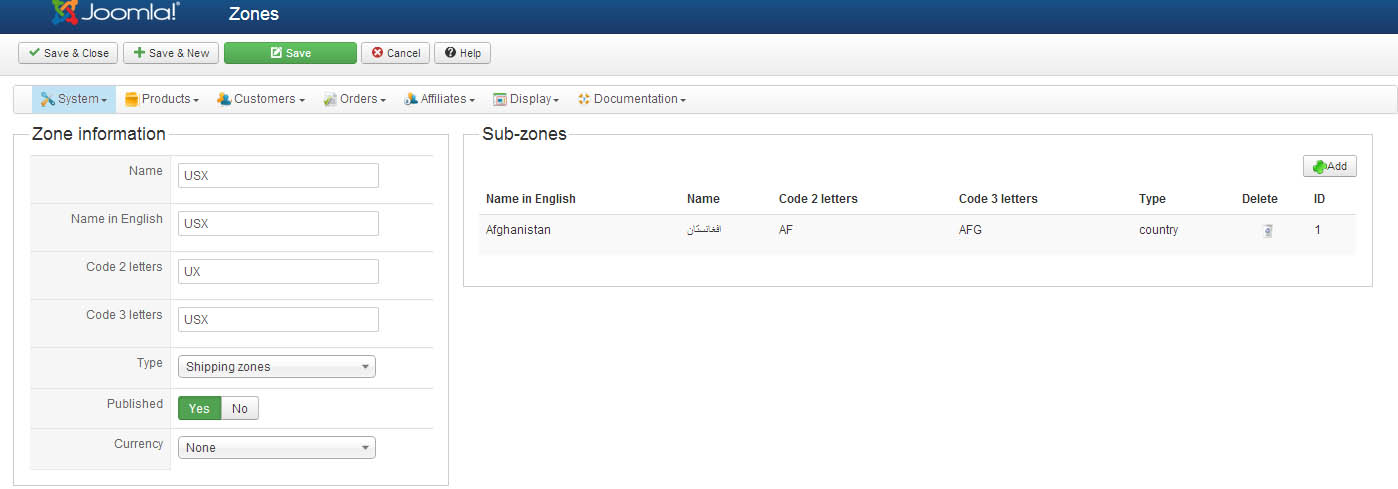Click the Customers people icon
The width and height of the screenshot is (1398, 489).
pos(224,99)
